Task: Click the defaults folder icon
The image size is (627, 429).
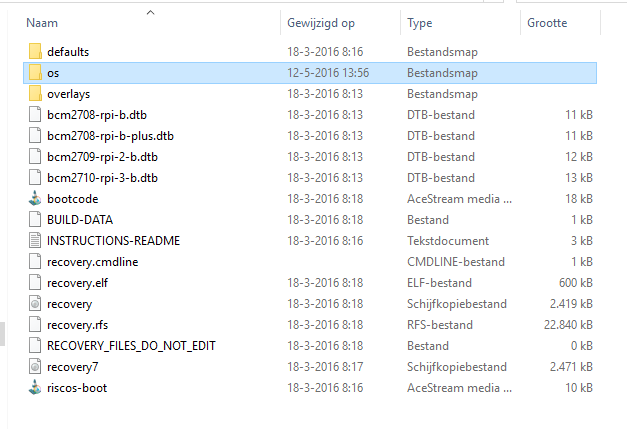Action: [35, 51]
